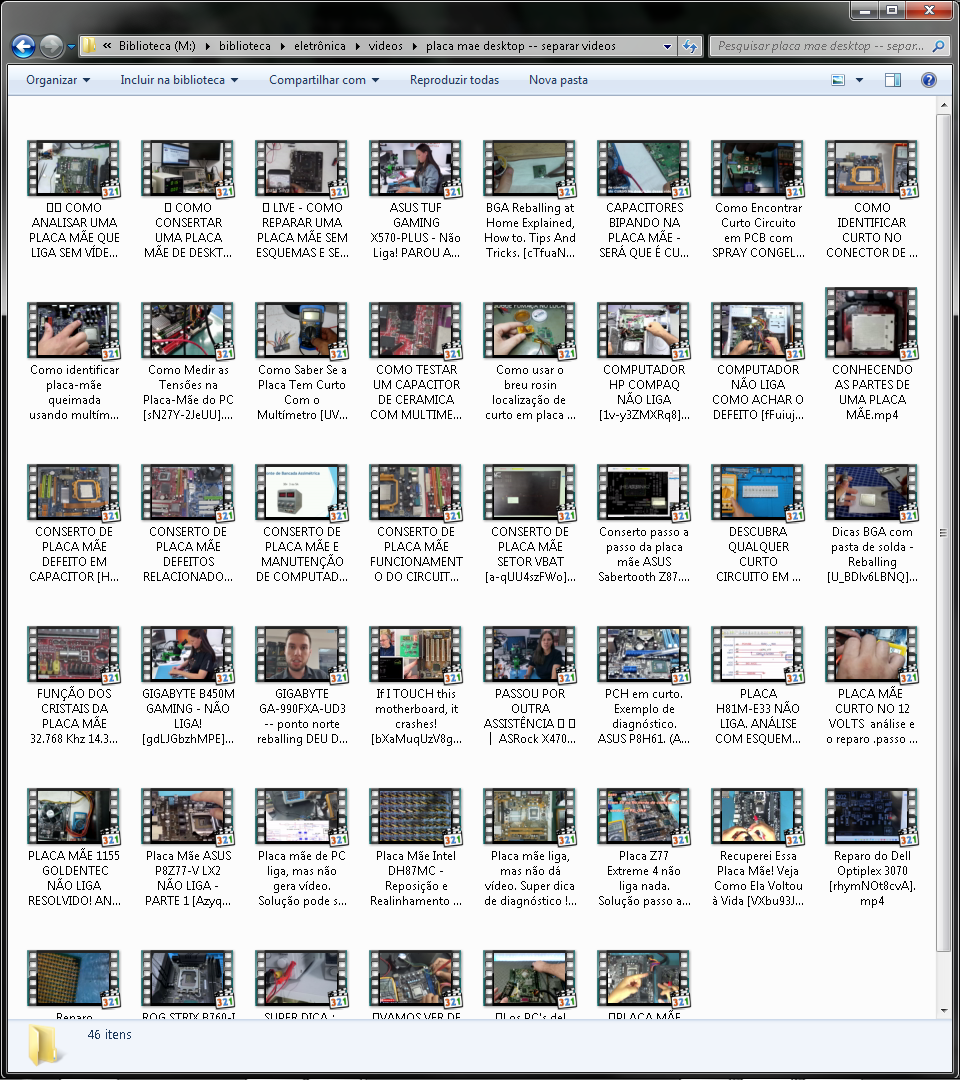Expand arrow after 'eletrônica' breadcrumb

tap(357, 46)
